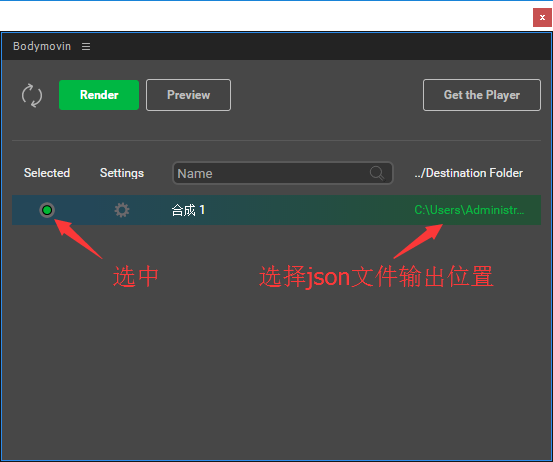Click Get the Player button
The image size is (553, 462).
[481, 95]
